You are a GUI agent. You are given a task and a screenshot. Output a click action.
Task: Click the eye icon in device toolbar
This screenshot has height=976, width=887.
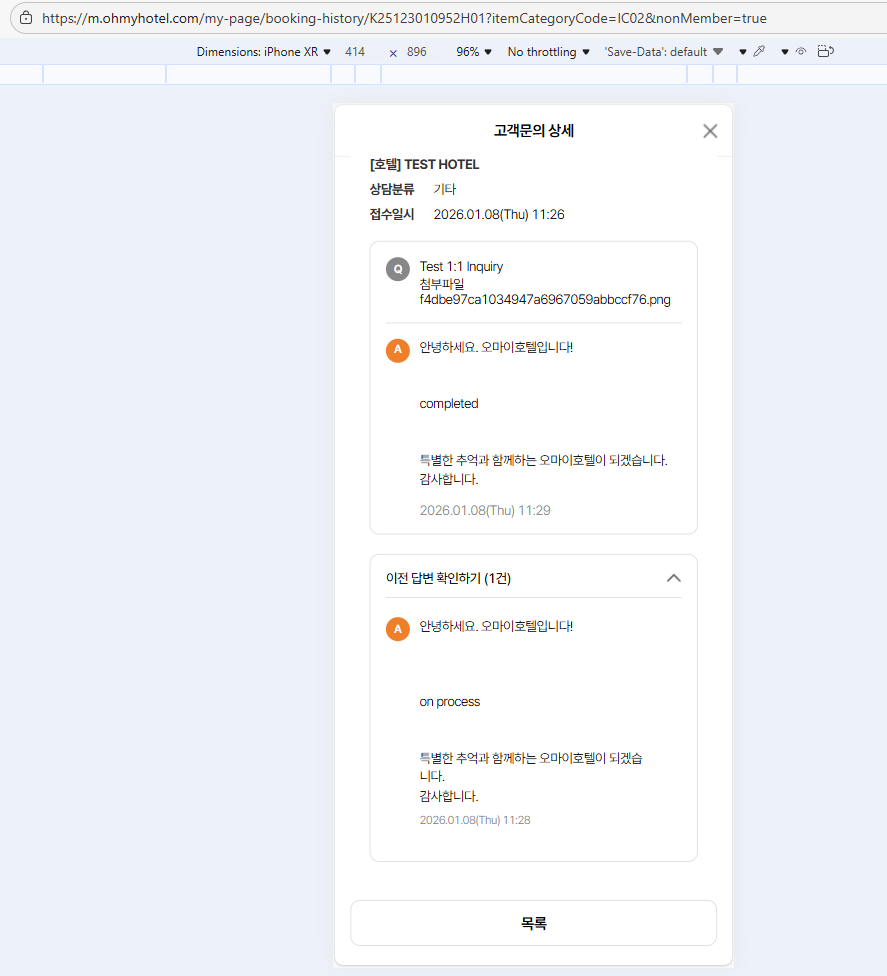coord(801,52)
